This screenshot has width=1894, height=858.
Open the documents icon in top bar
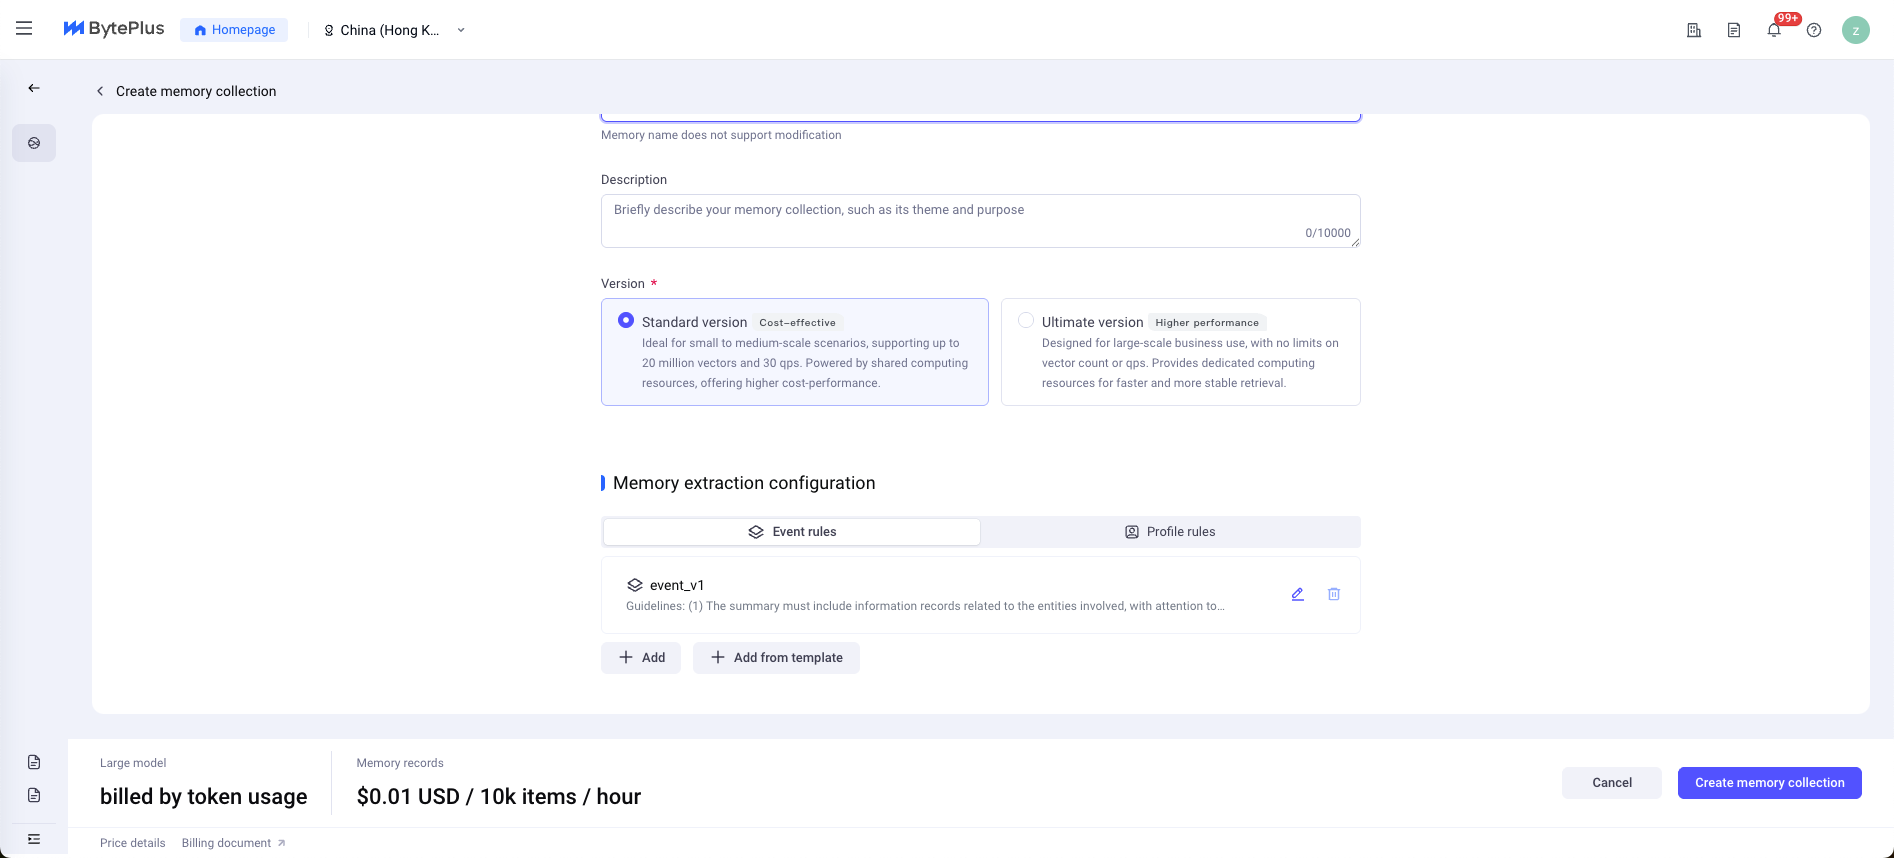(x=1734, y=30)
